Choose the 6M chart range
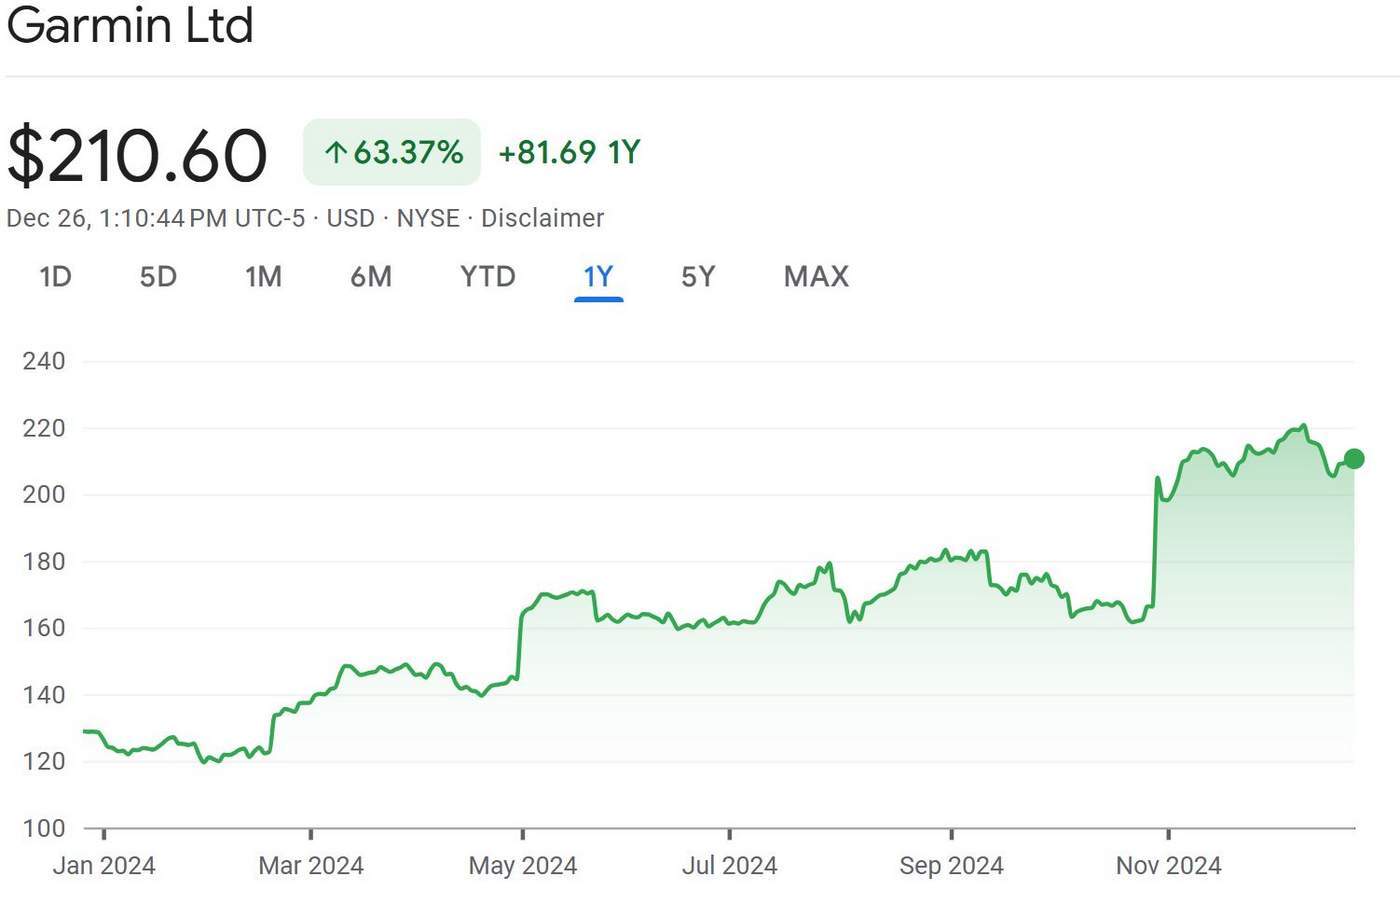Image resolution: width=1400 pixels, height=904 pixels. 371,277
